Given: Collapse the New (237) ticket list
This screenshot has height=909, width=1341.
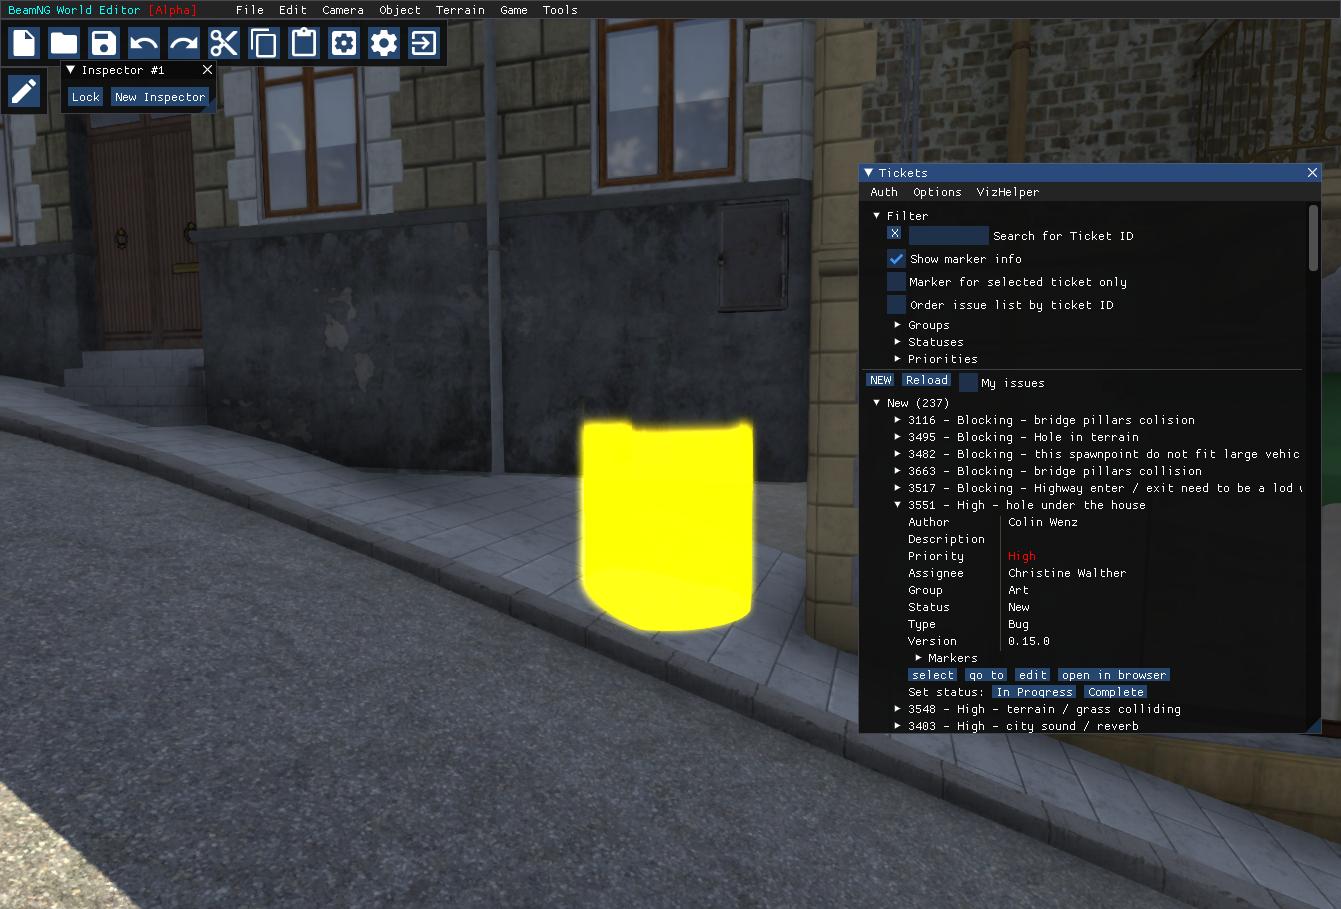Looking at the screenshot, I should tap(876, 403).
